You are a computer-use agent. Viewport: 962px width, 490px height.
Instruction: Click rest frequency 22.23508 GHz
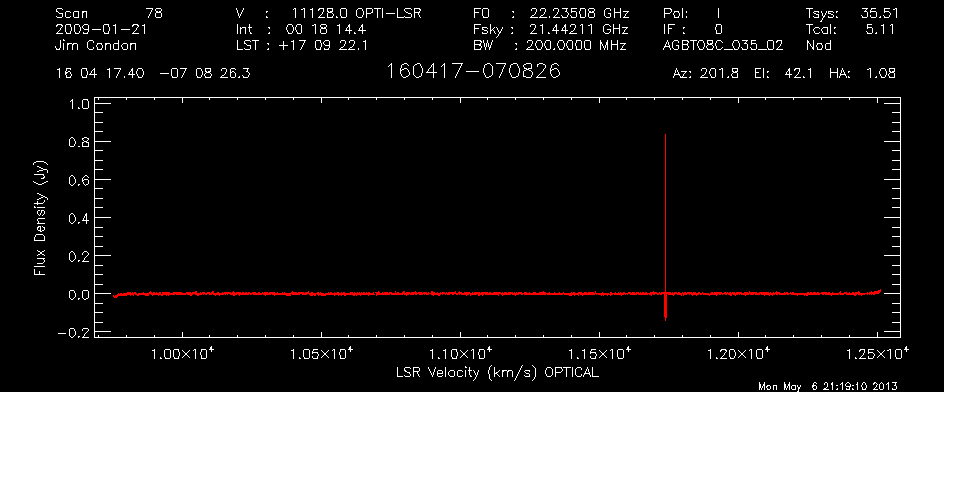click(579, 13)
